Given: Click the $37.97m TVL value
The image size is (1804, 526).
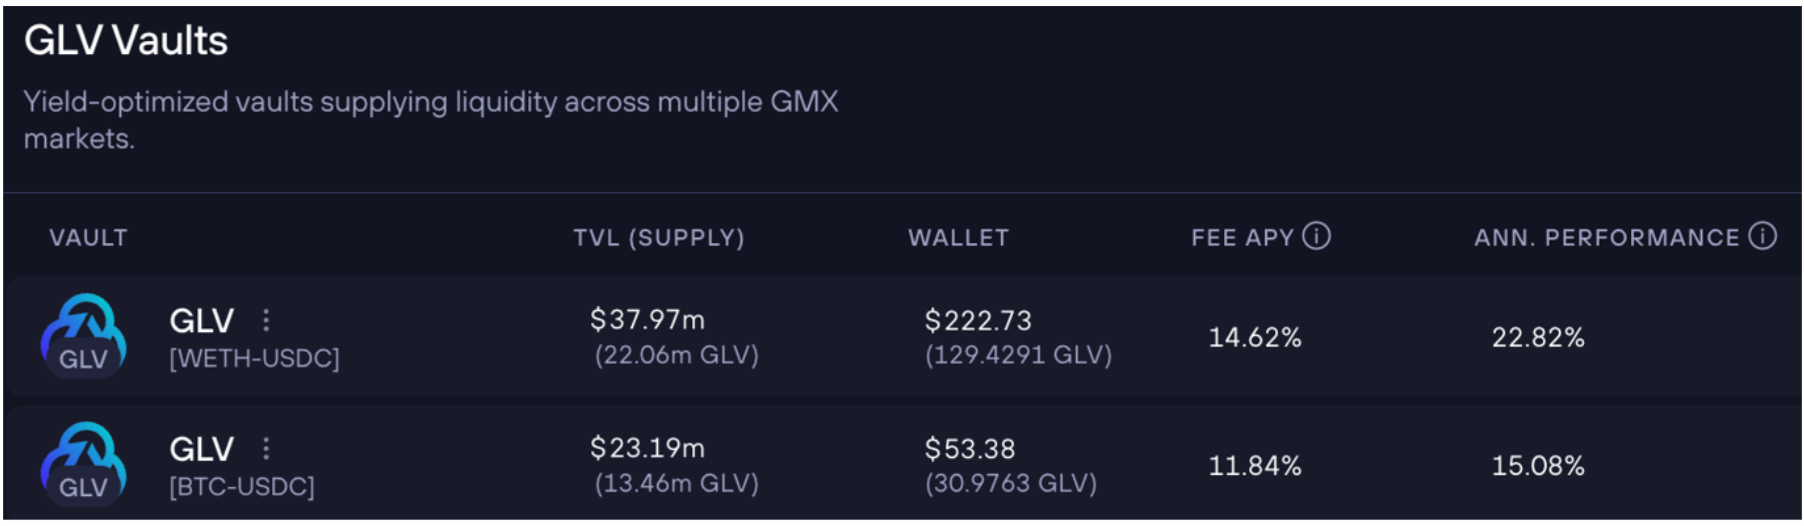Looking at the screenshot, I should point(647,320).
